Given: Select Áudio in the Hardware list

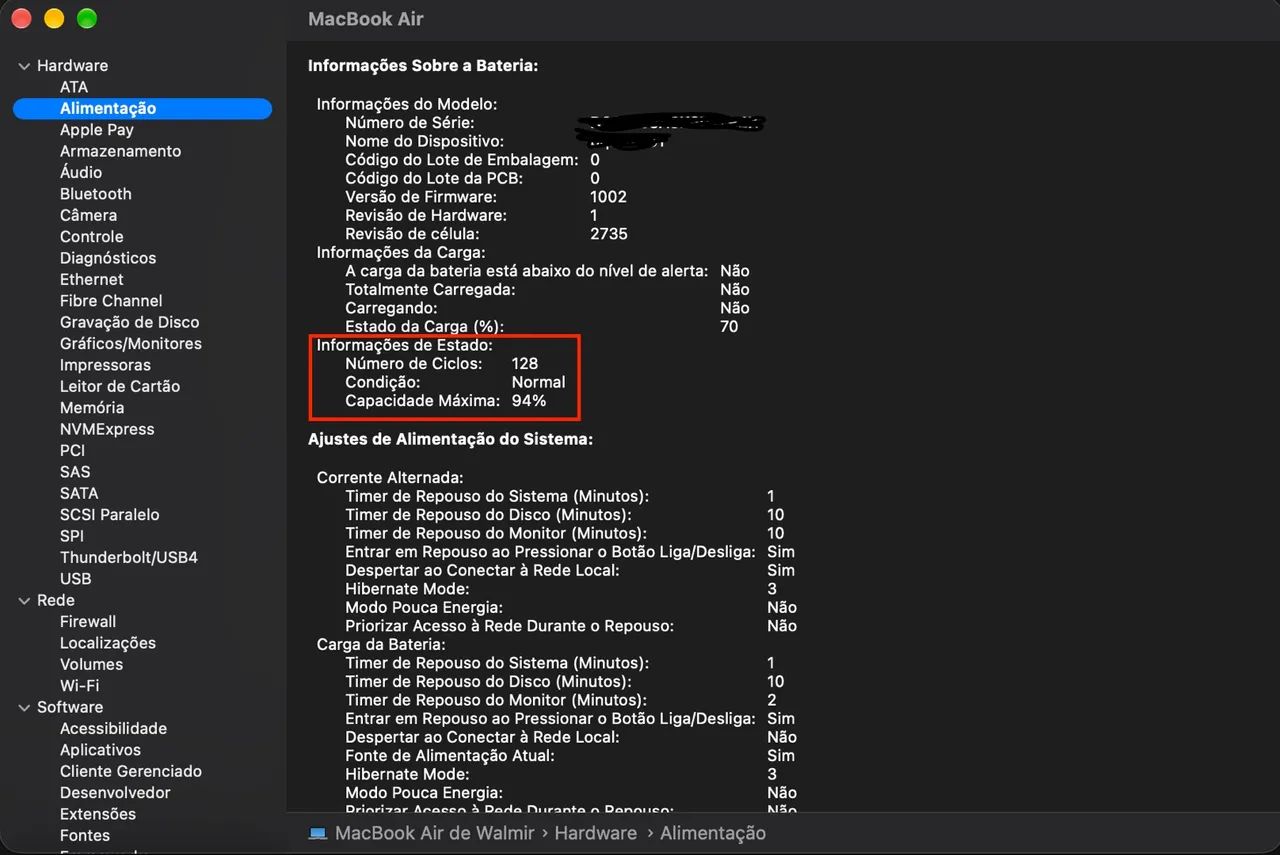Looking at the screenshot, I should 81,172.
